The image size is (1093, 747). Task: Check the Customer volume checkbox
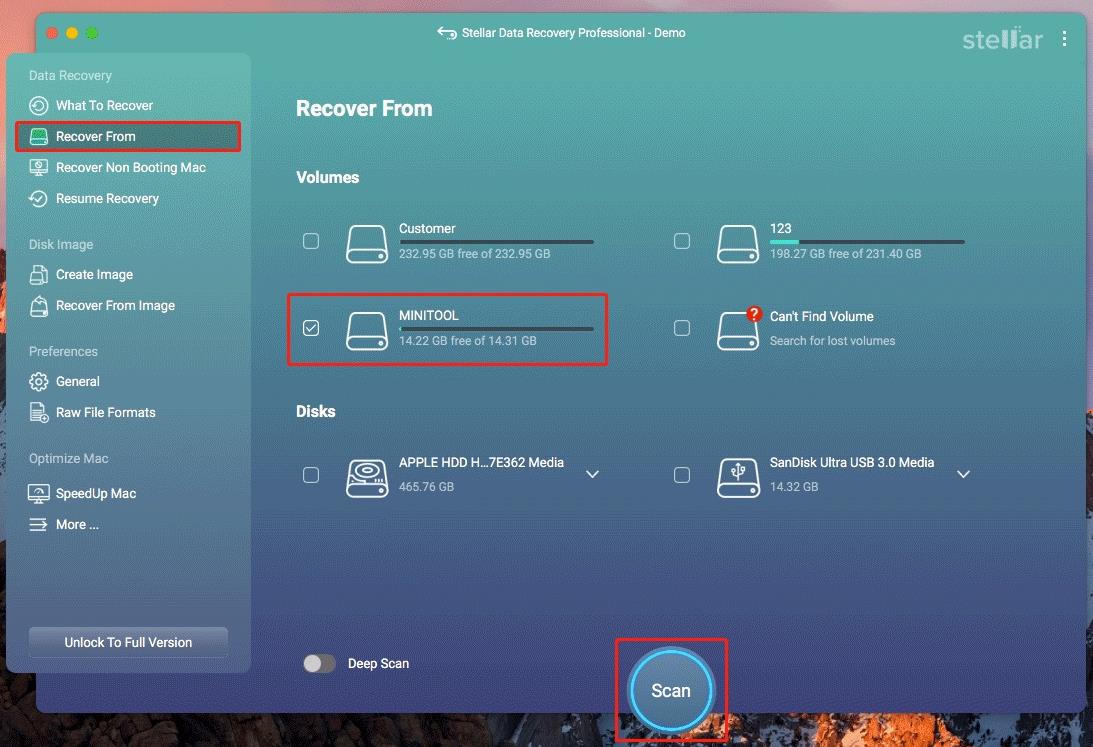311,241
